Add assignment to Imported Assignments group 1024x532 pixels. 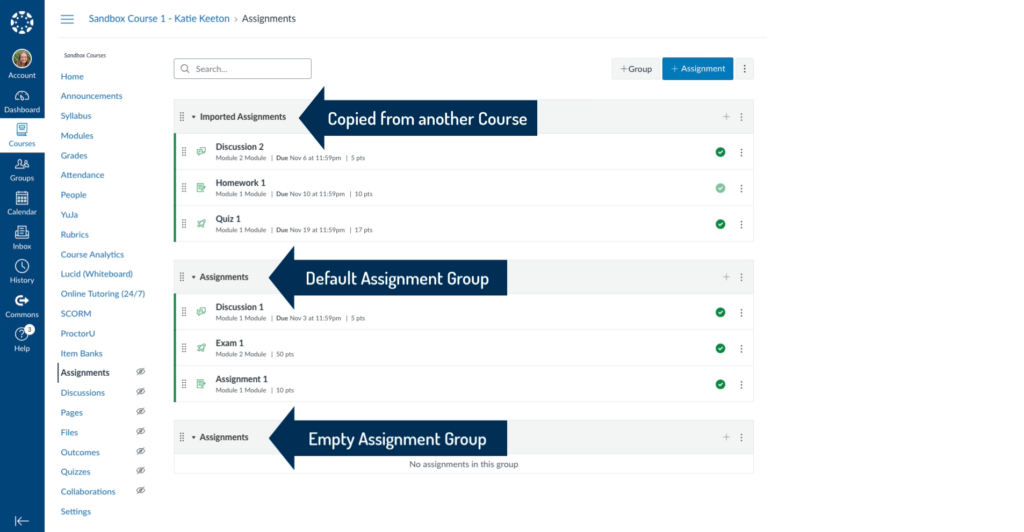(726, 117)
